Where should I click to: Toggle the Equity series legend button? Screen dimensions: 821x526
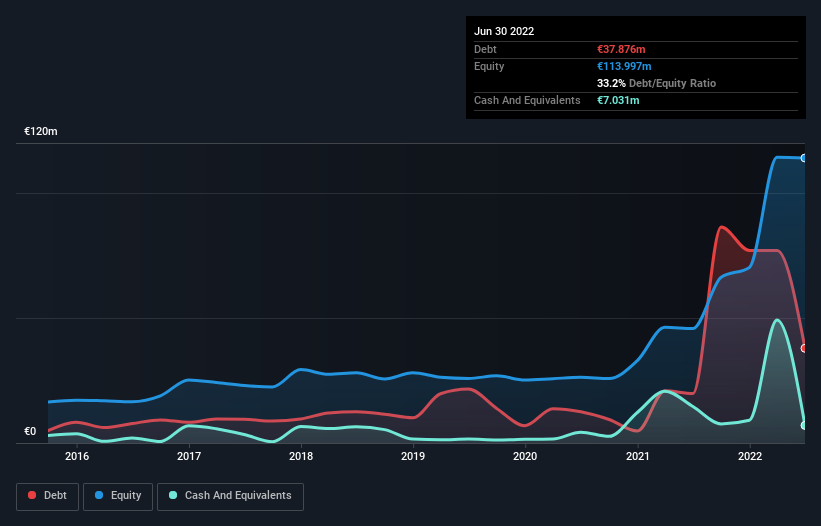pos(118,496)
